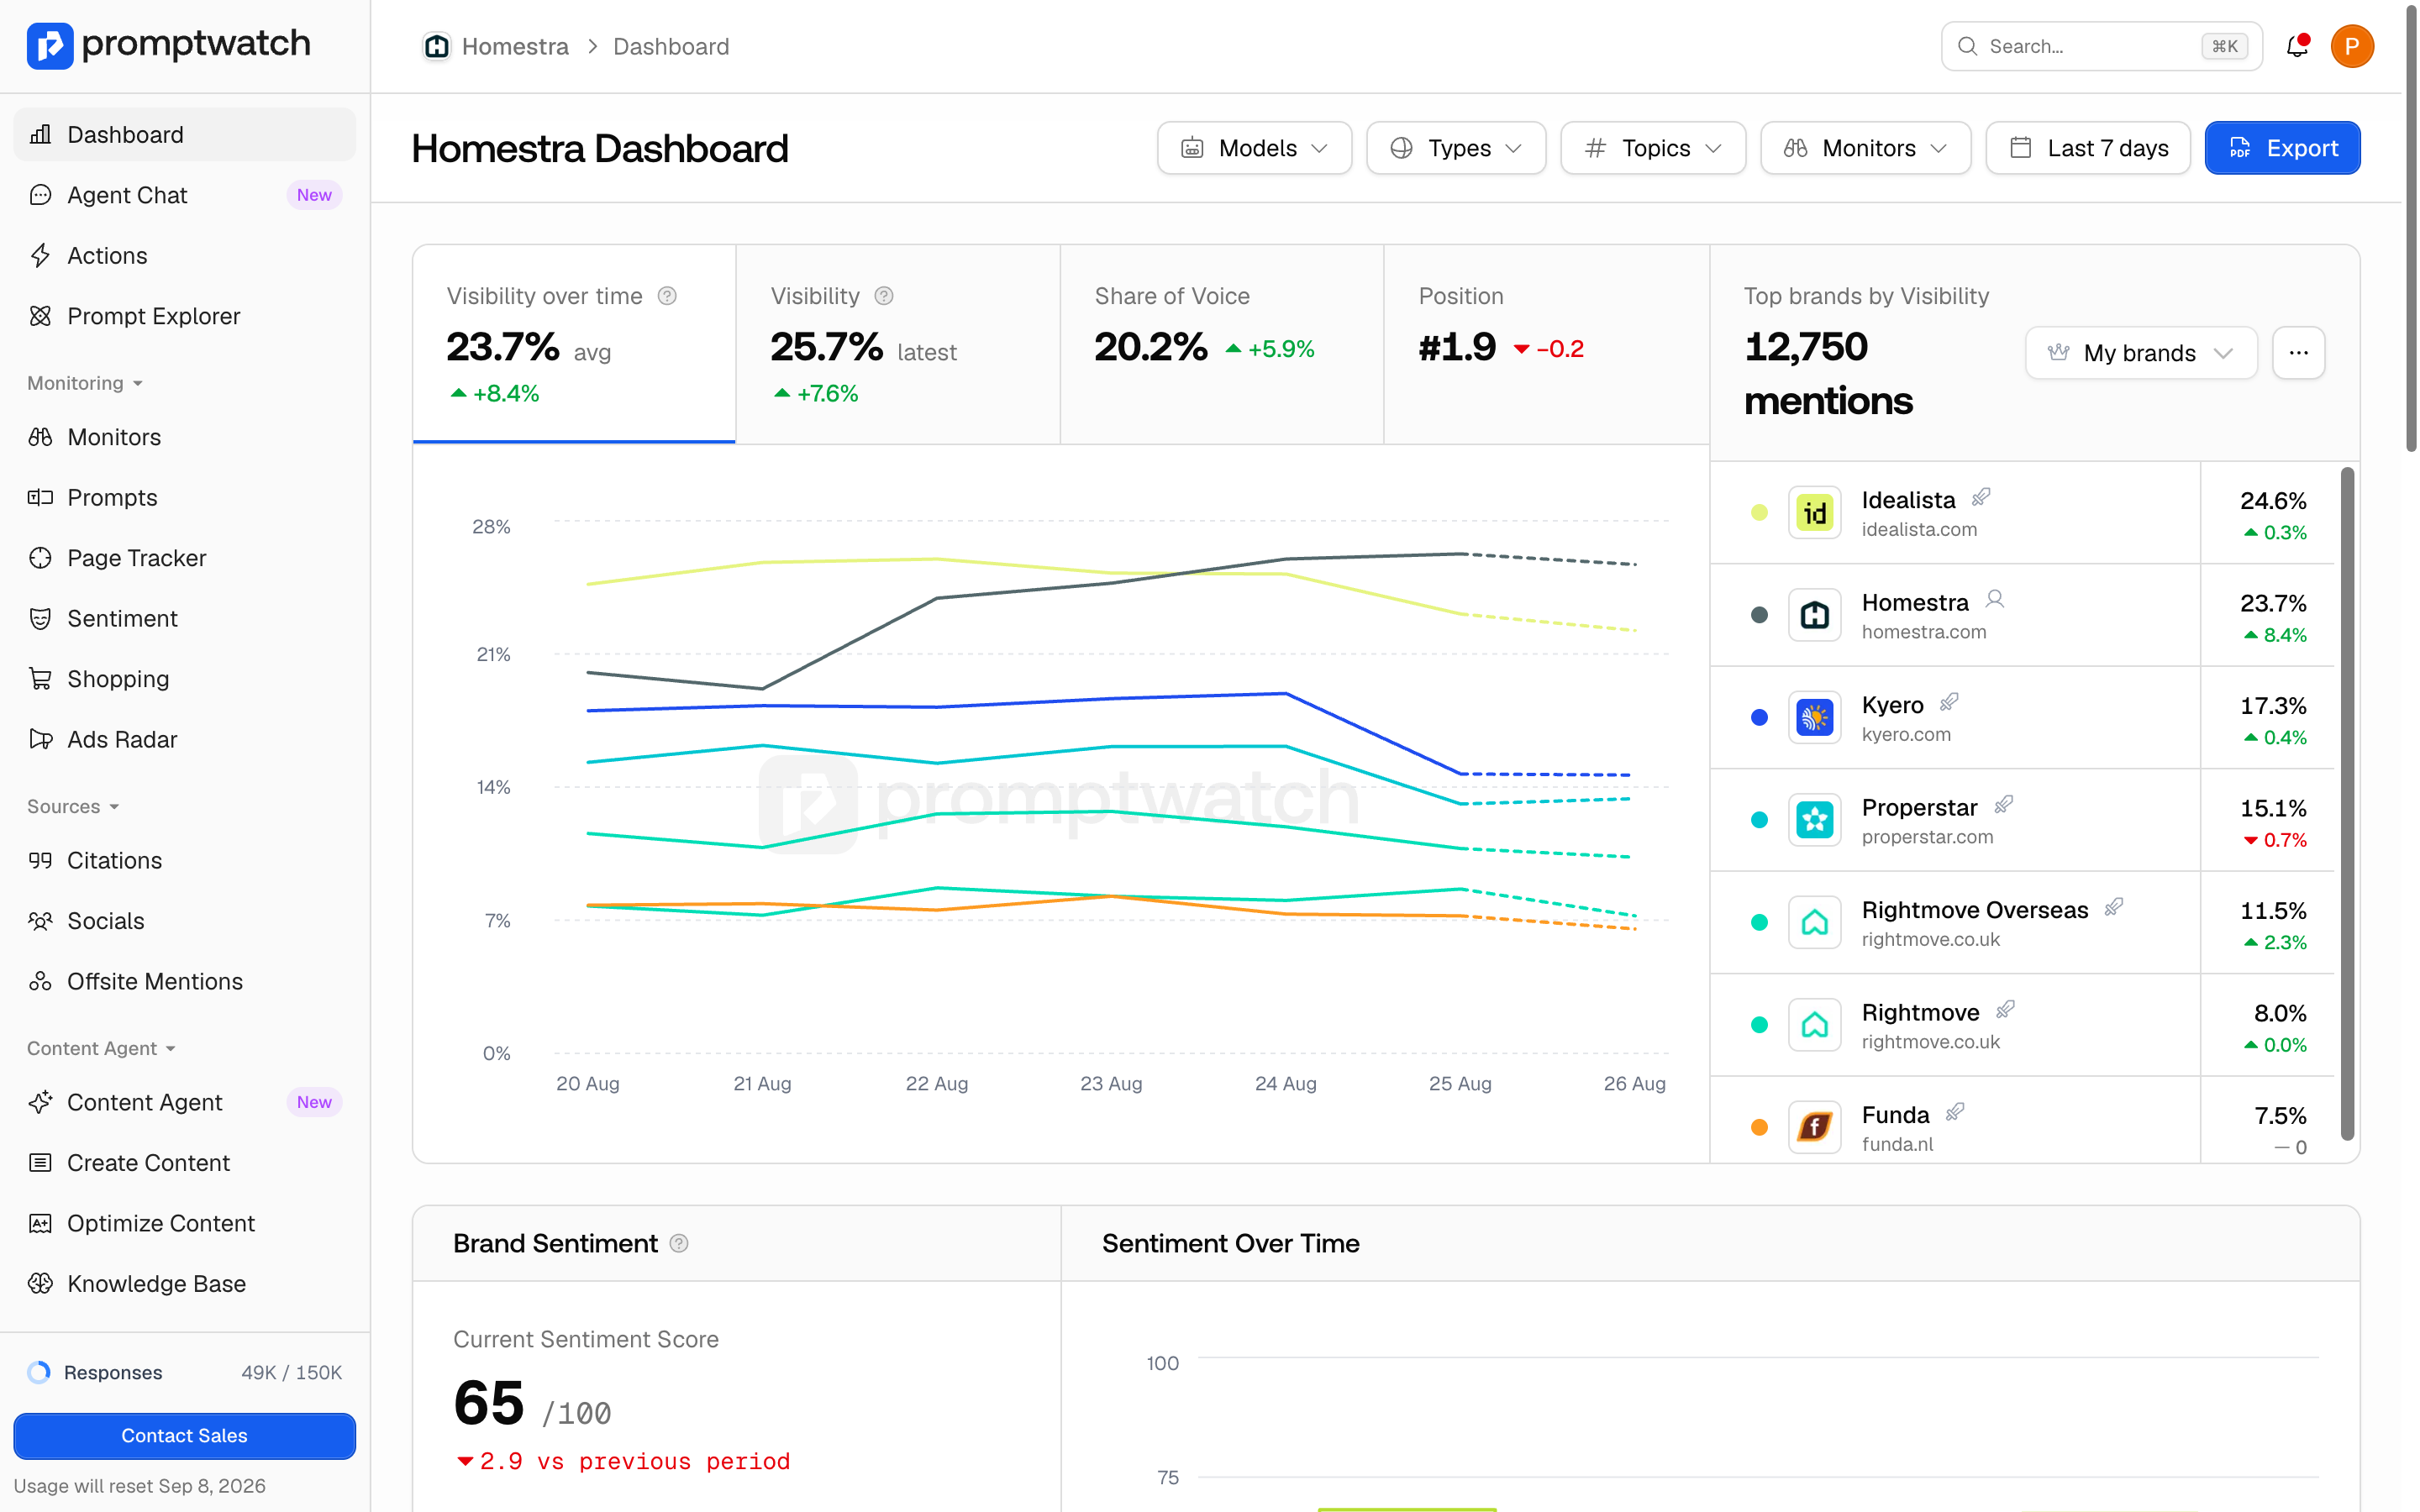Open the Last 7 days date picker
Image resolution: width=2420 pixels, height=1512 pixels.
point(2088,148)
